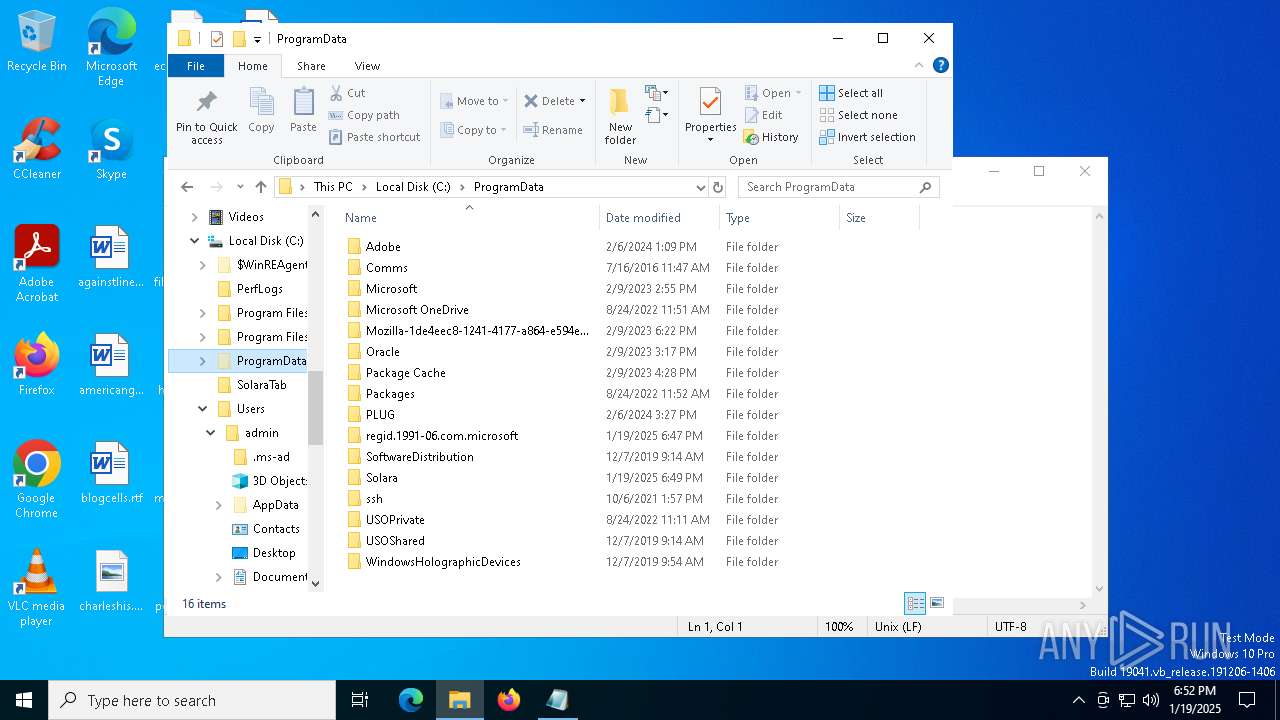Select Desktop in navigation tree
Screen dimensions: 1280x720
point(273,553)
